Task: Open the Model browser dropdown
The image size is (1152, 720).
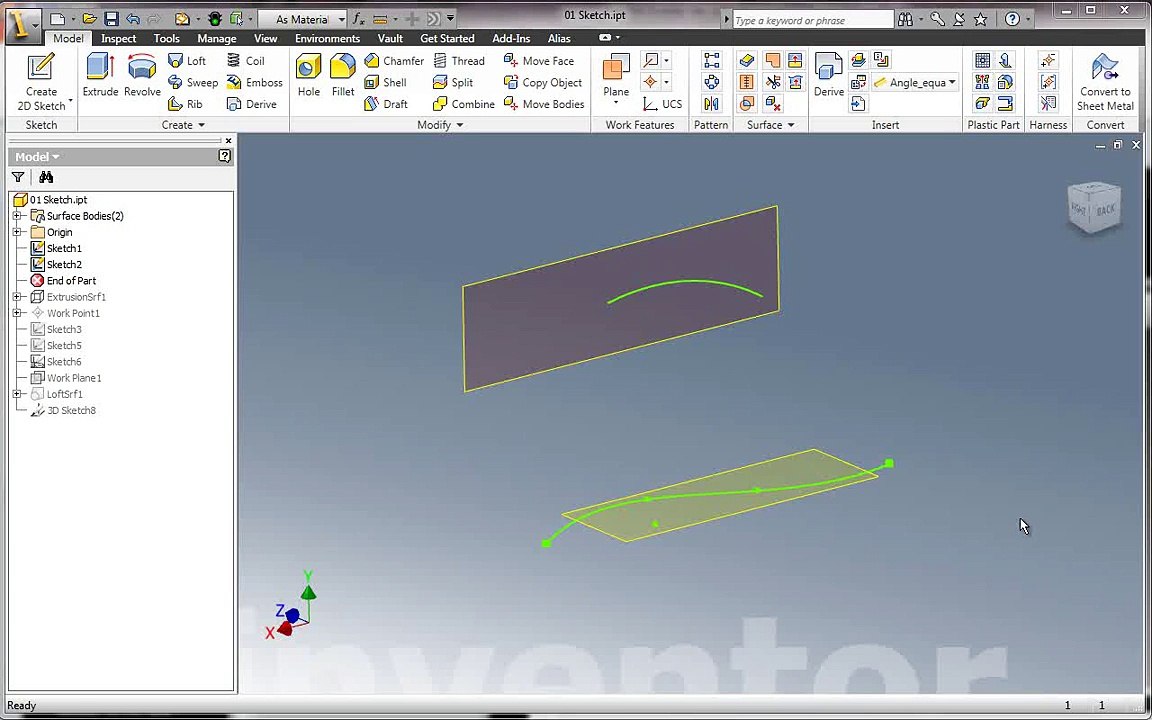Action: (x=37, y=156)
